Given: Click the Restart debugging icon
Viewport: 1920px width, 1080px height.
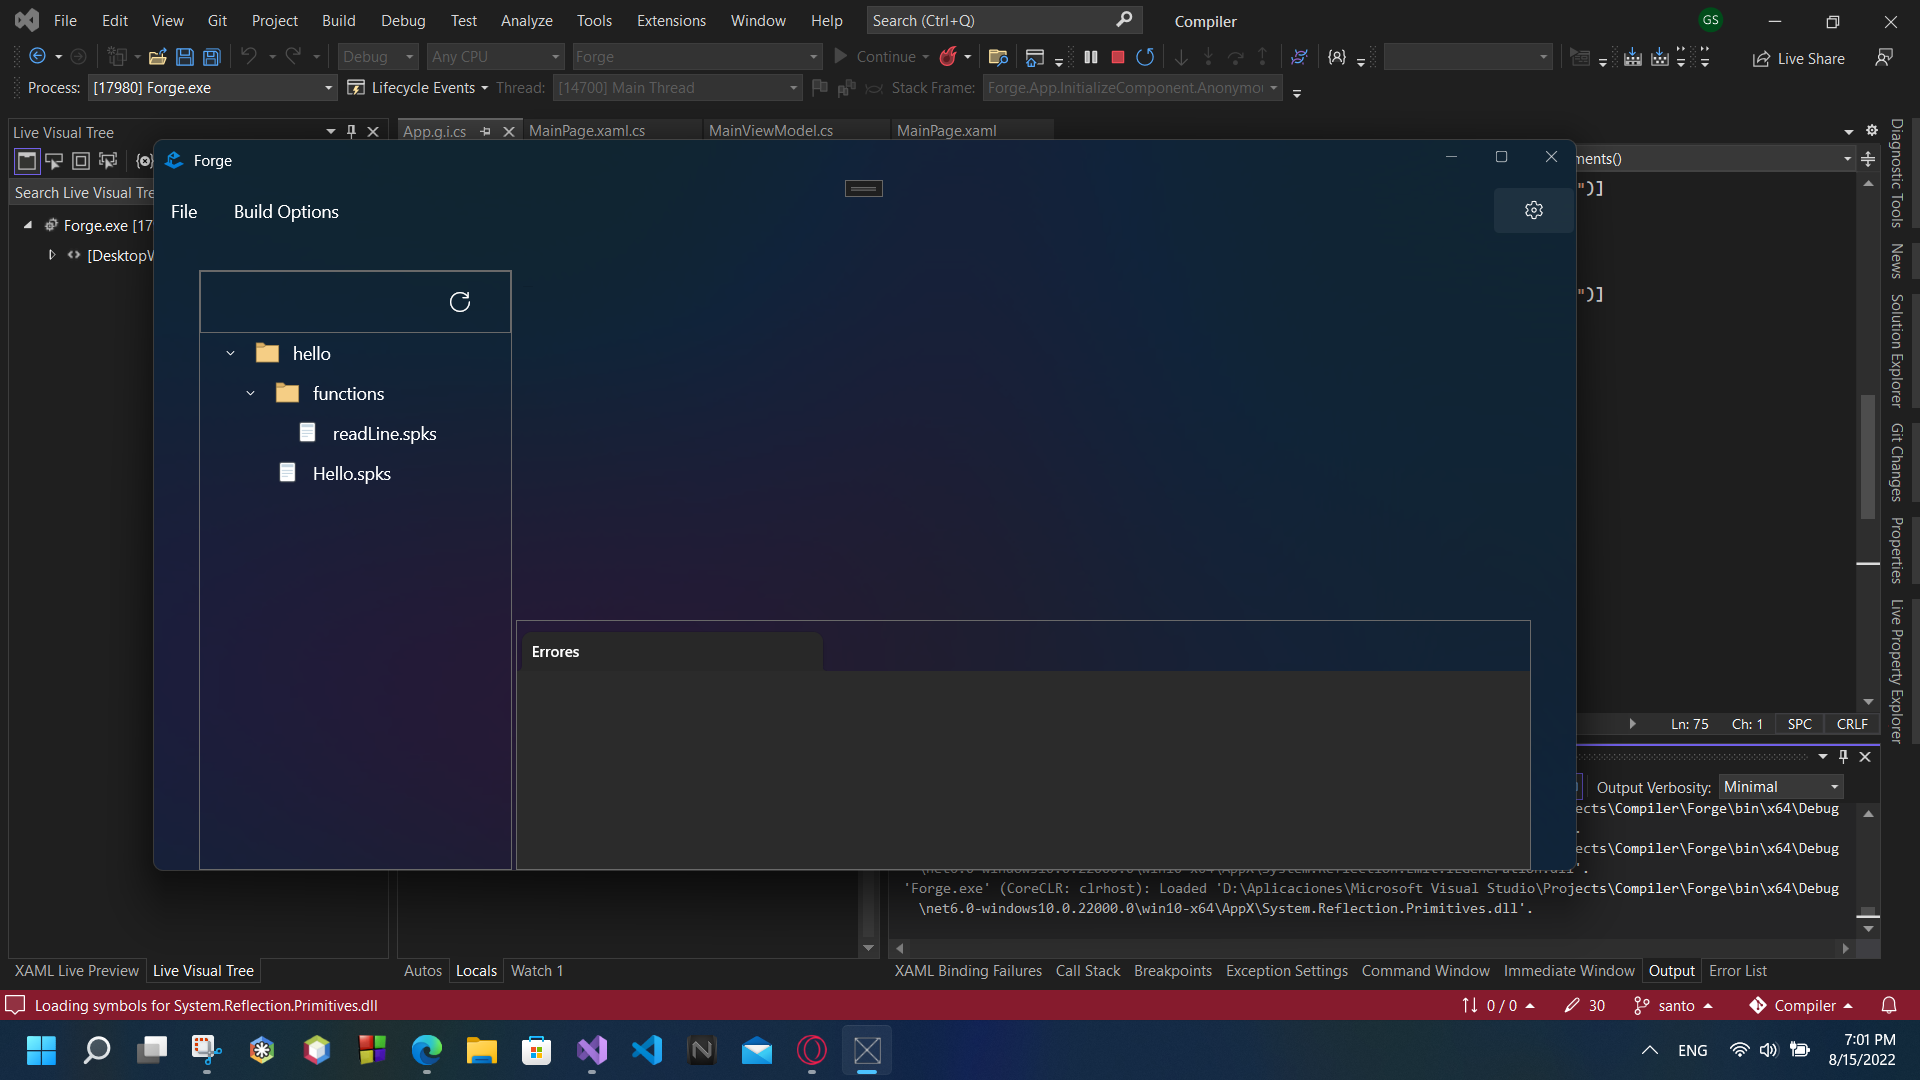Looking at the screenshot, I should (1146, 57).
